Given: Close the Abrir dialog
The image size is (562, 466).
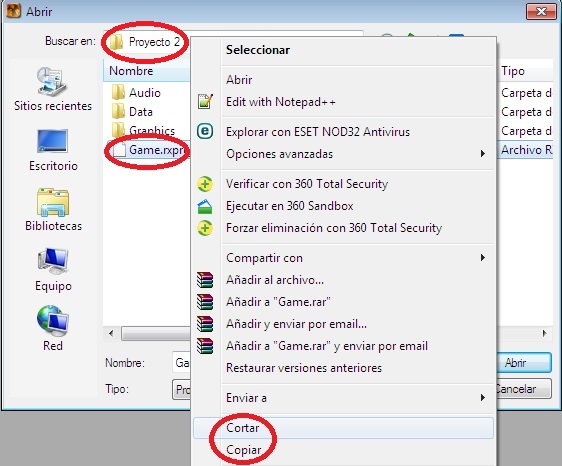Looking at the screenshot, I should (542, 11).
